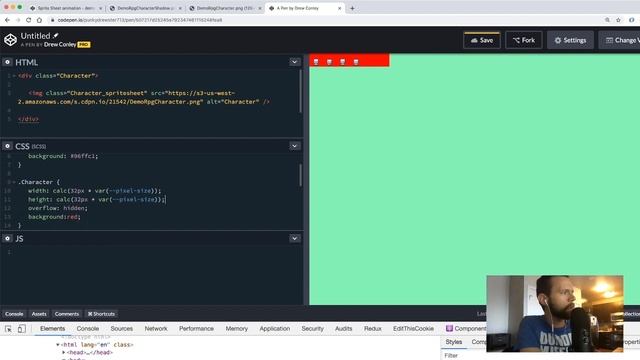640x360 pixels.
Task: Click 'background:red;' line in CSS editor
Action: click(54, 217)
